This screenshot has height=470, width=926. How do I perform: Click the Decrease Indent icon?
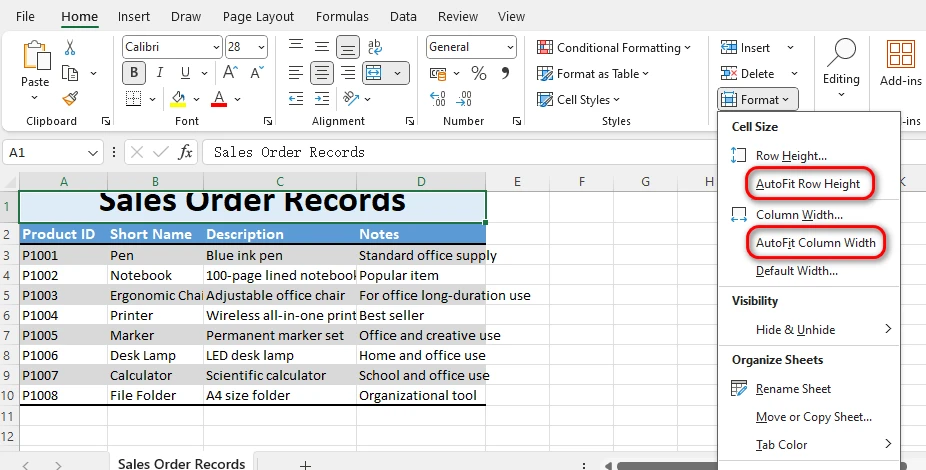(296, 99)
